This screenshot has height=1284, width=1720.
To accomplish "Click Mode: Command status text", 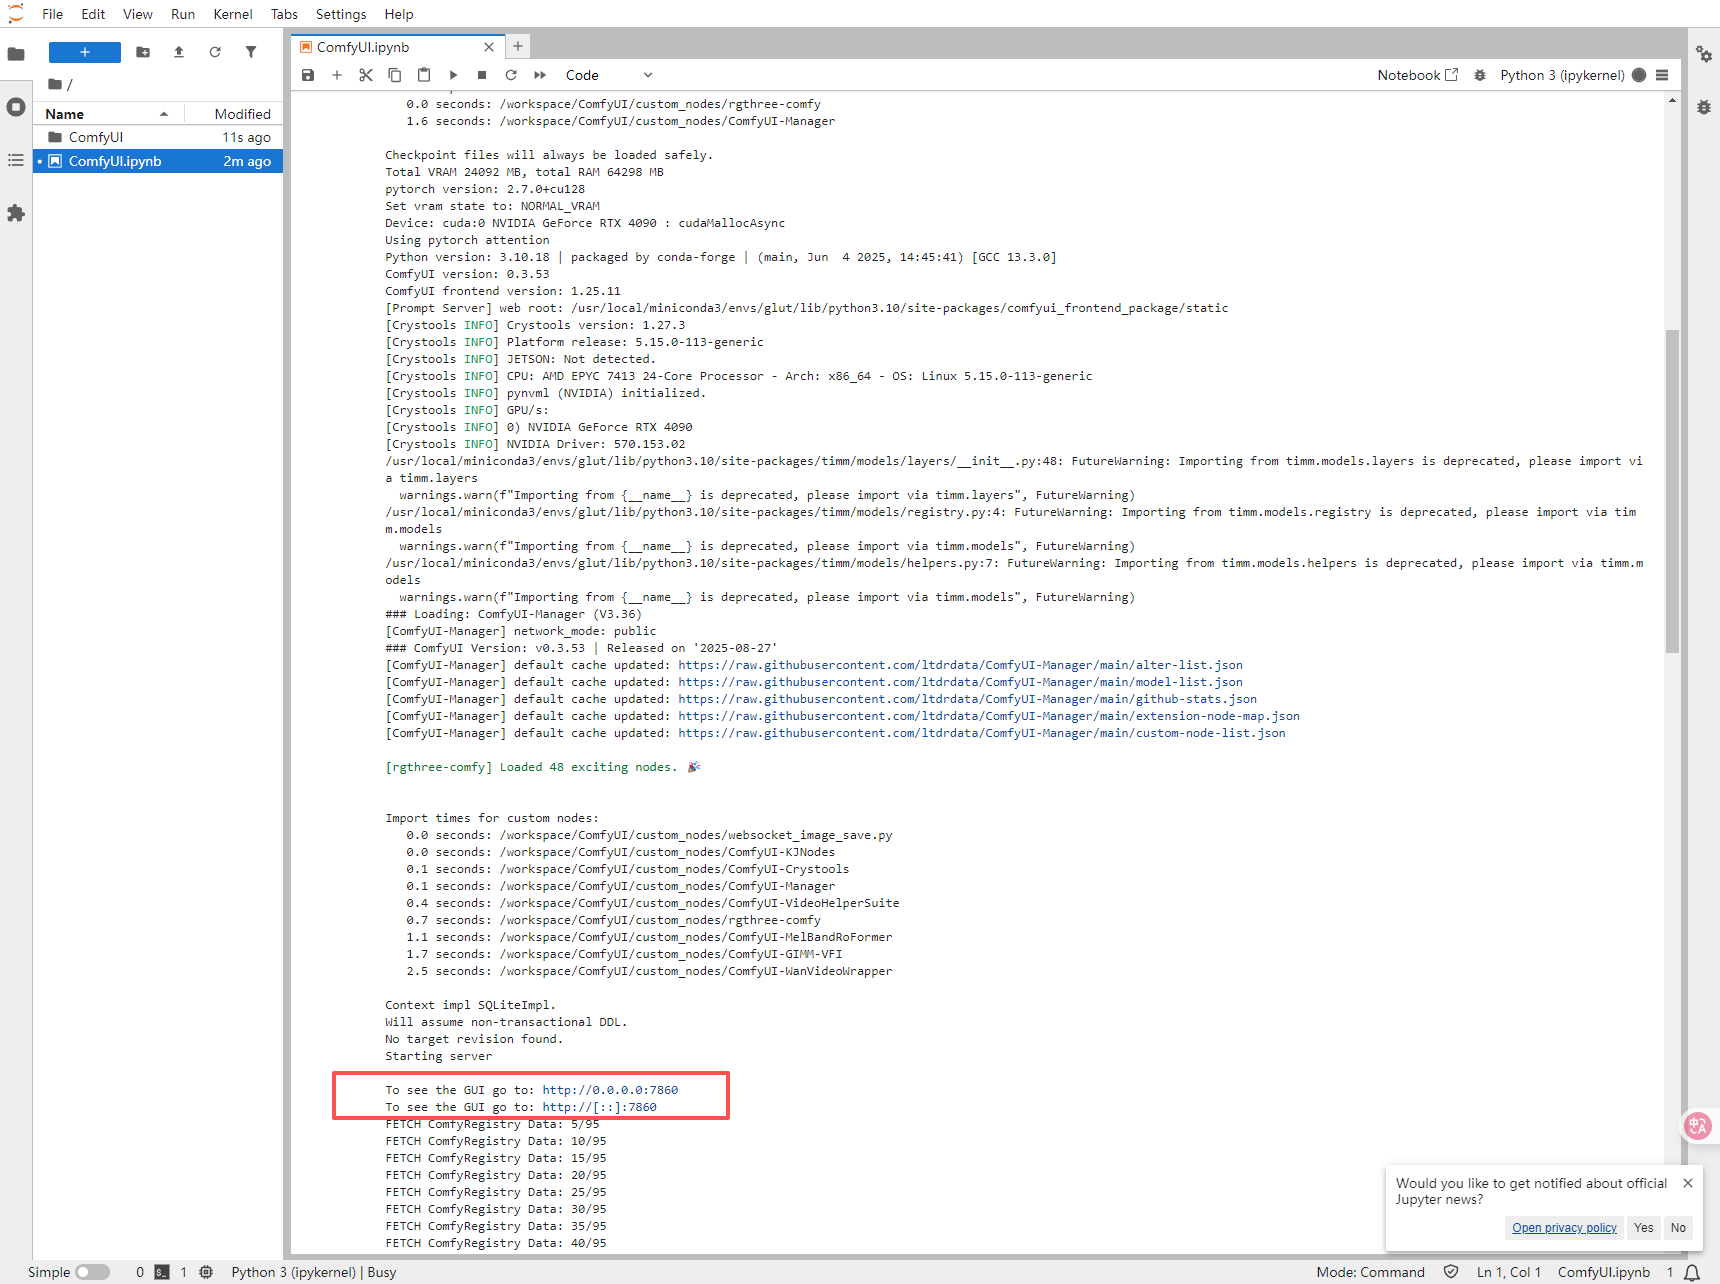I will [x=1370, y=1272].
